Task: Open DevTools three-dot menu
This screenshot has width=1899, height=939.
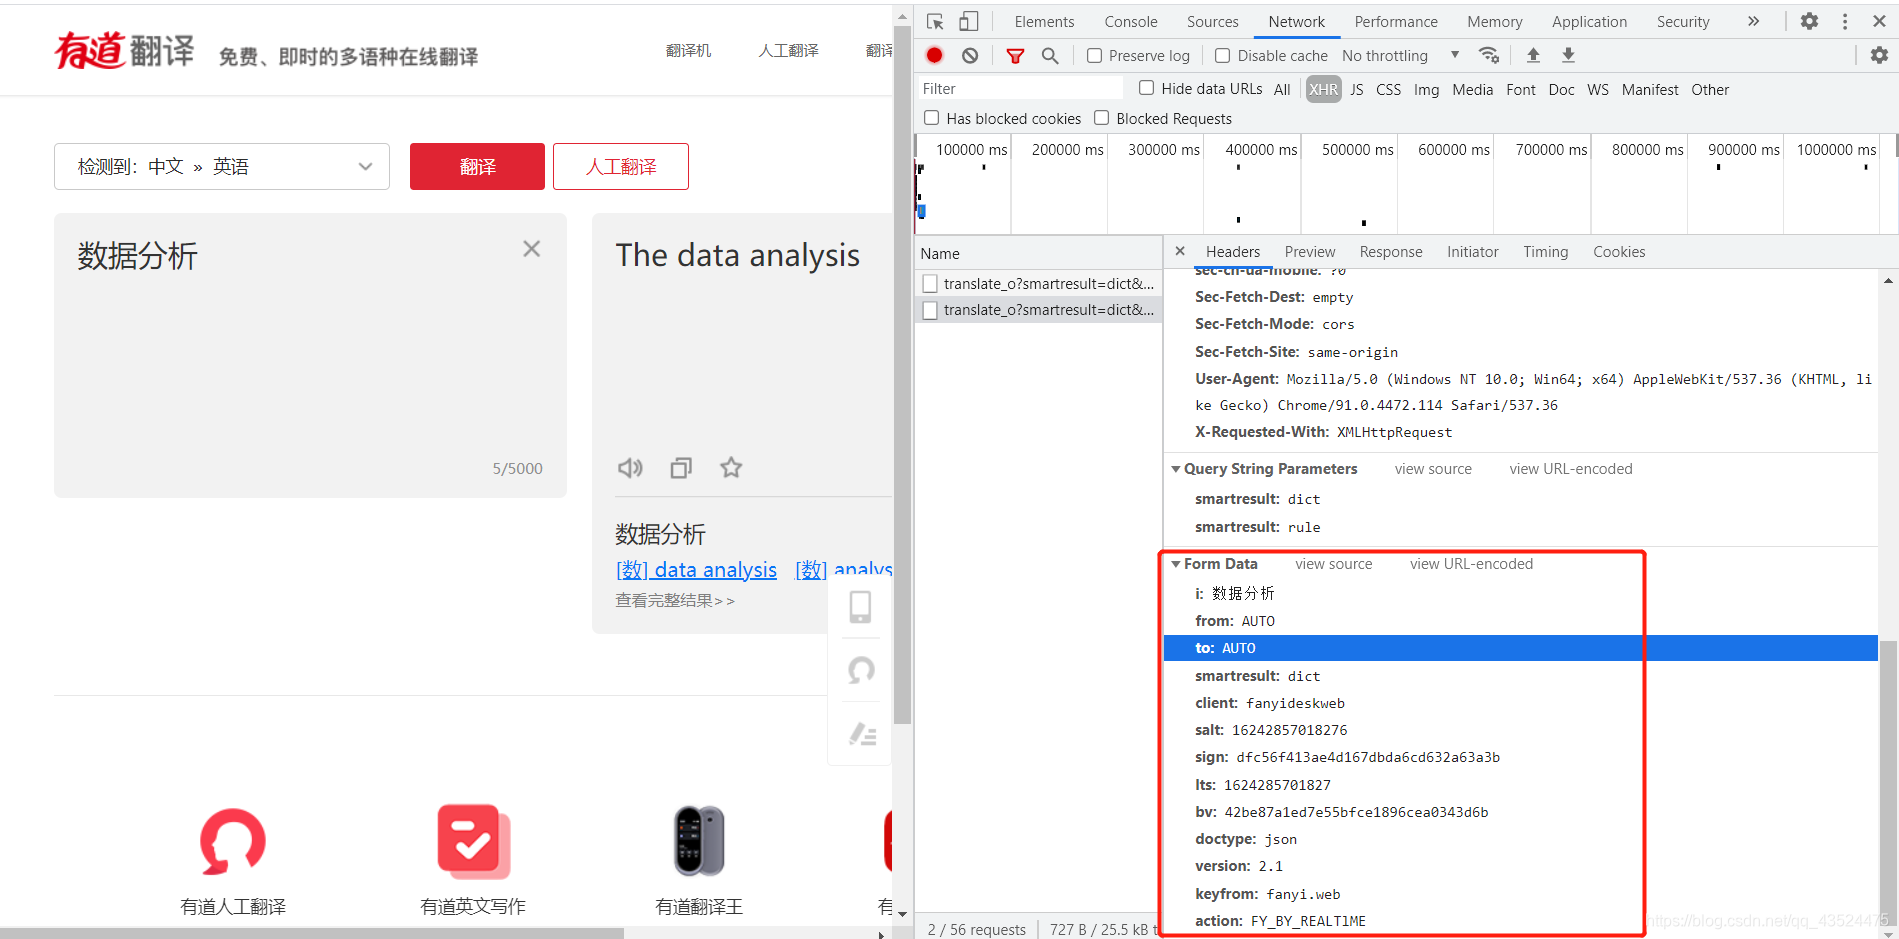Action: pyautogui.click(x=1845, y=21)
